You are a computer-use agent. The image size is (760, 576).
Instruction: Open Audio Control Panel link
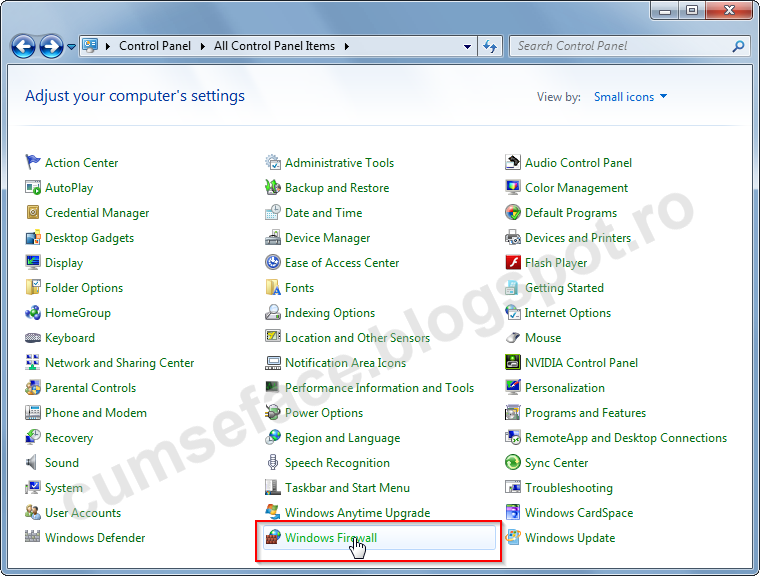pos(578,162)
